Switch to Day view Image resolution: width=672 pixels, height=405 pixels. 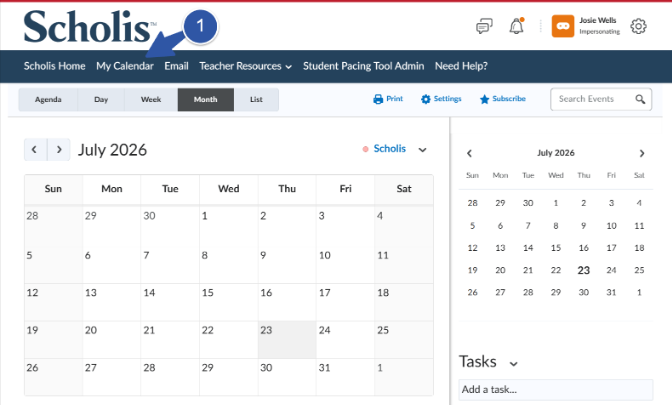click(x=101, y=99)
